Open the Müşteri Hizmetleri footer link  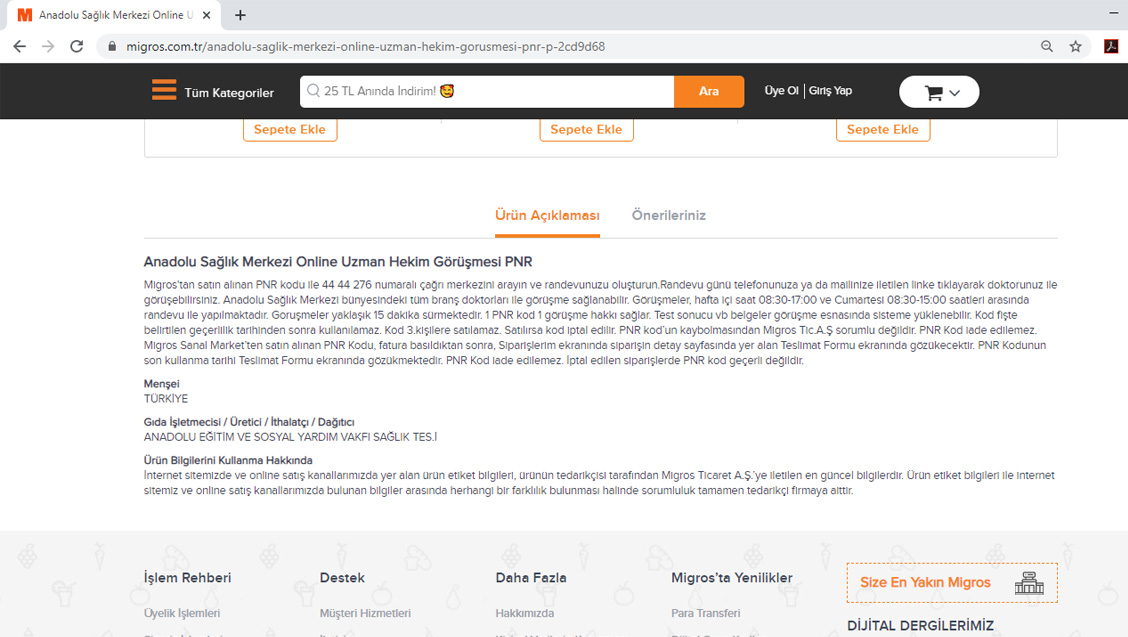pos(365,613)
